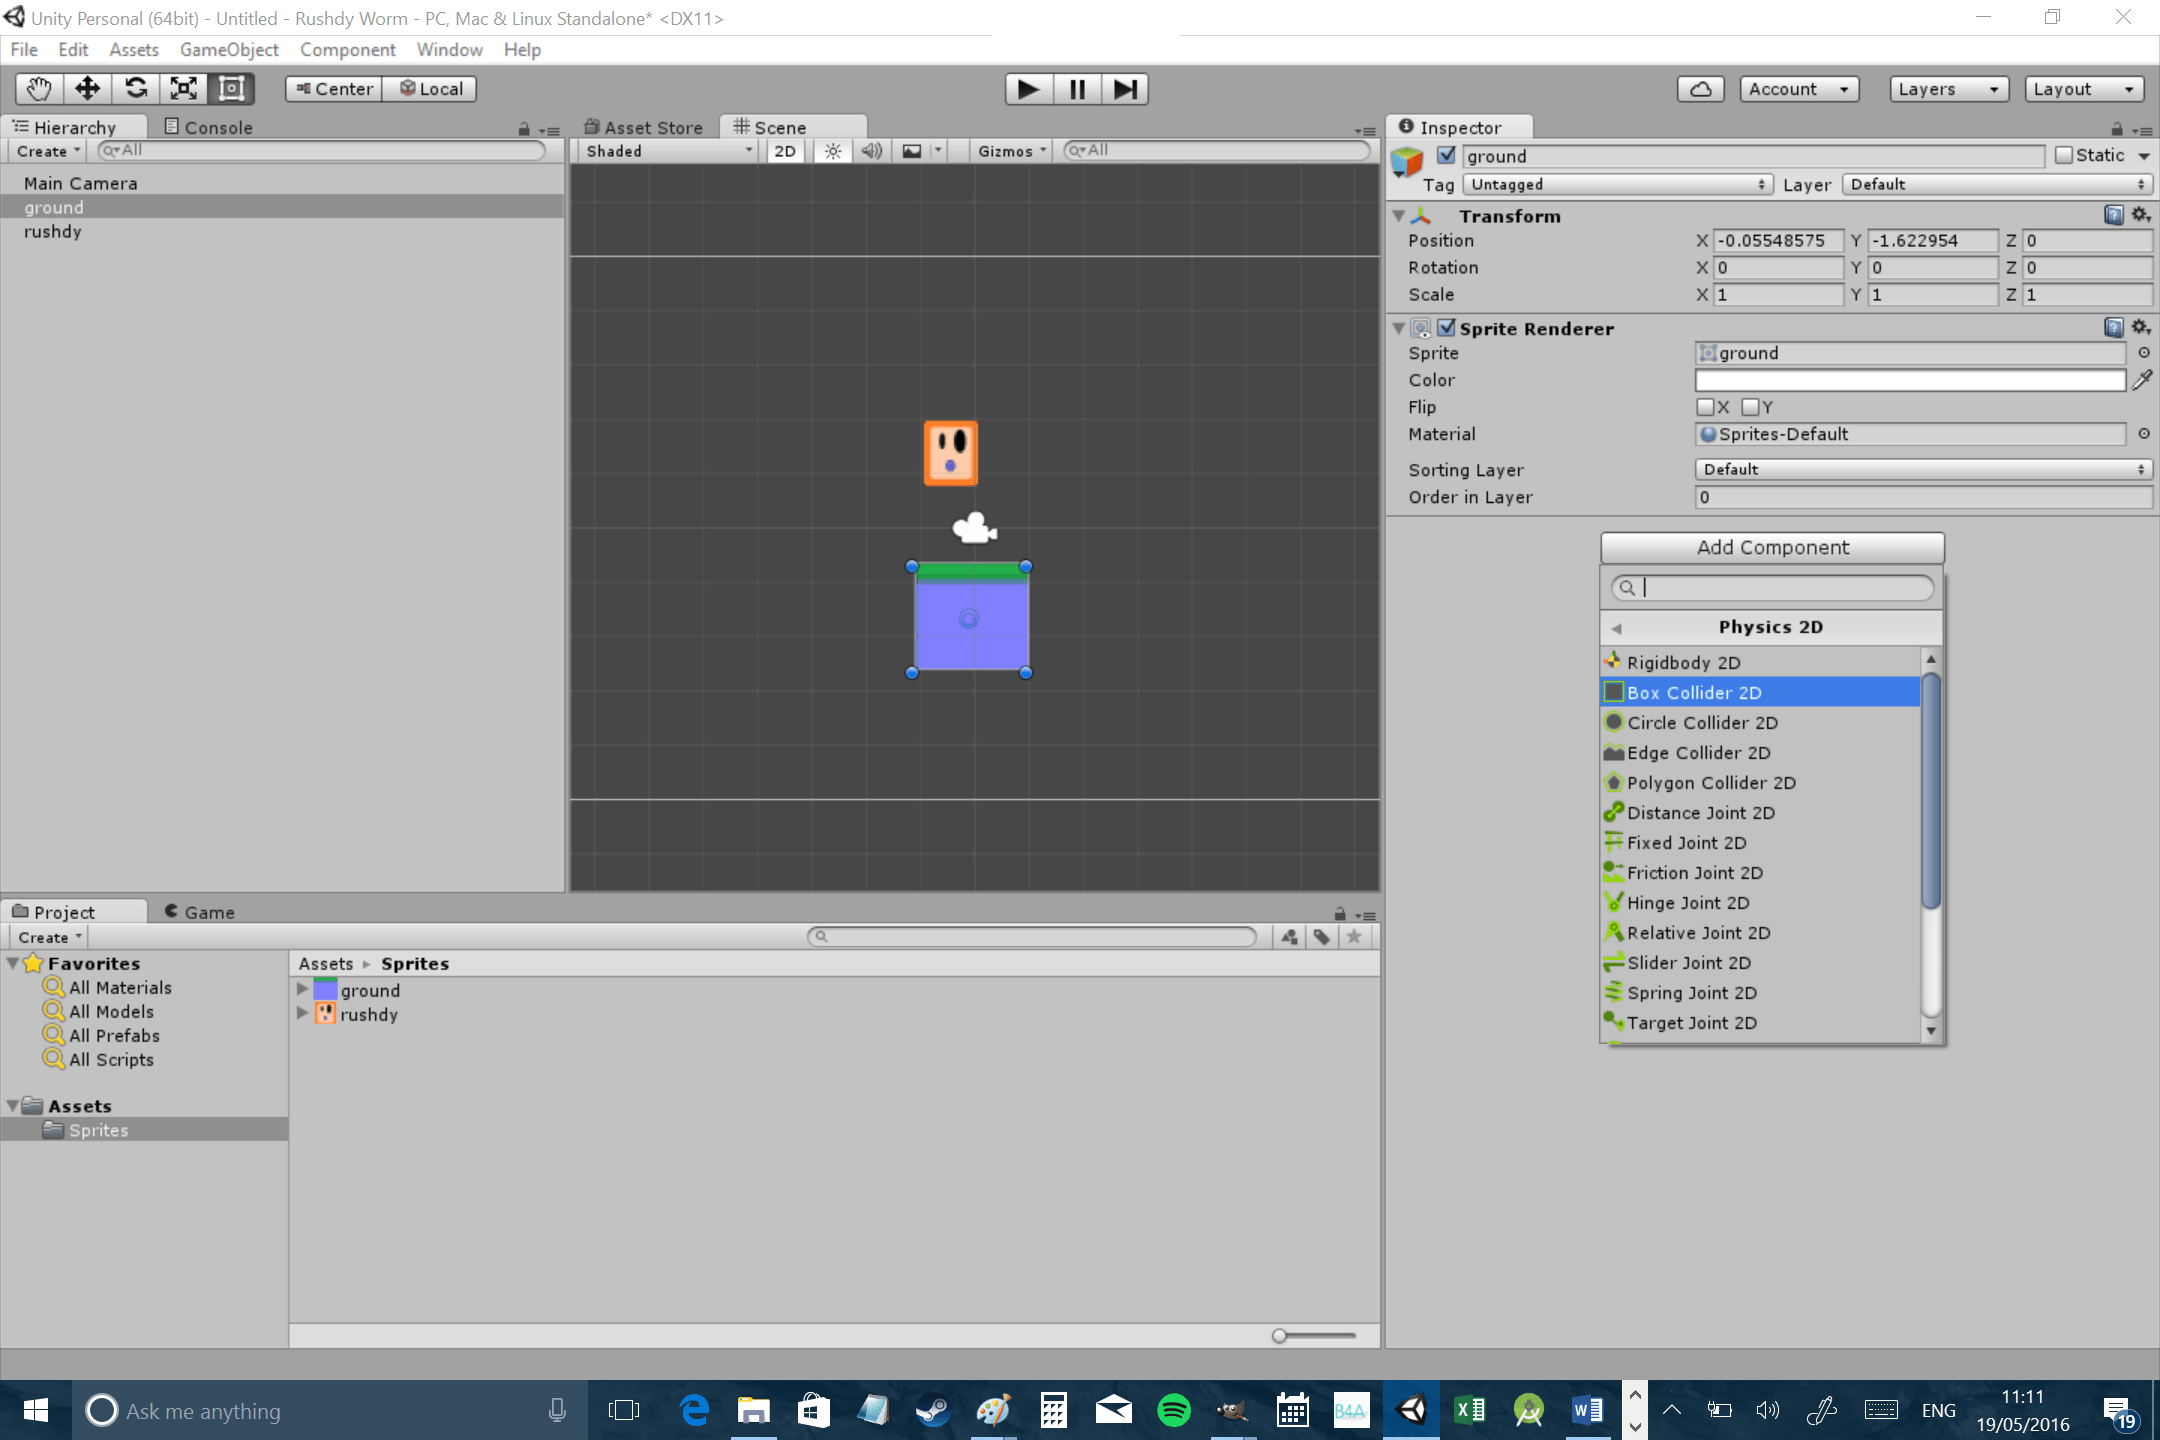The width and height of the screenshot is (2160, 1440).
Task: Choose Hinge Joint 2D component
Action: pos(1760,902)
